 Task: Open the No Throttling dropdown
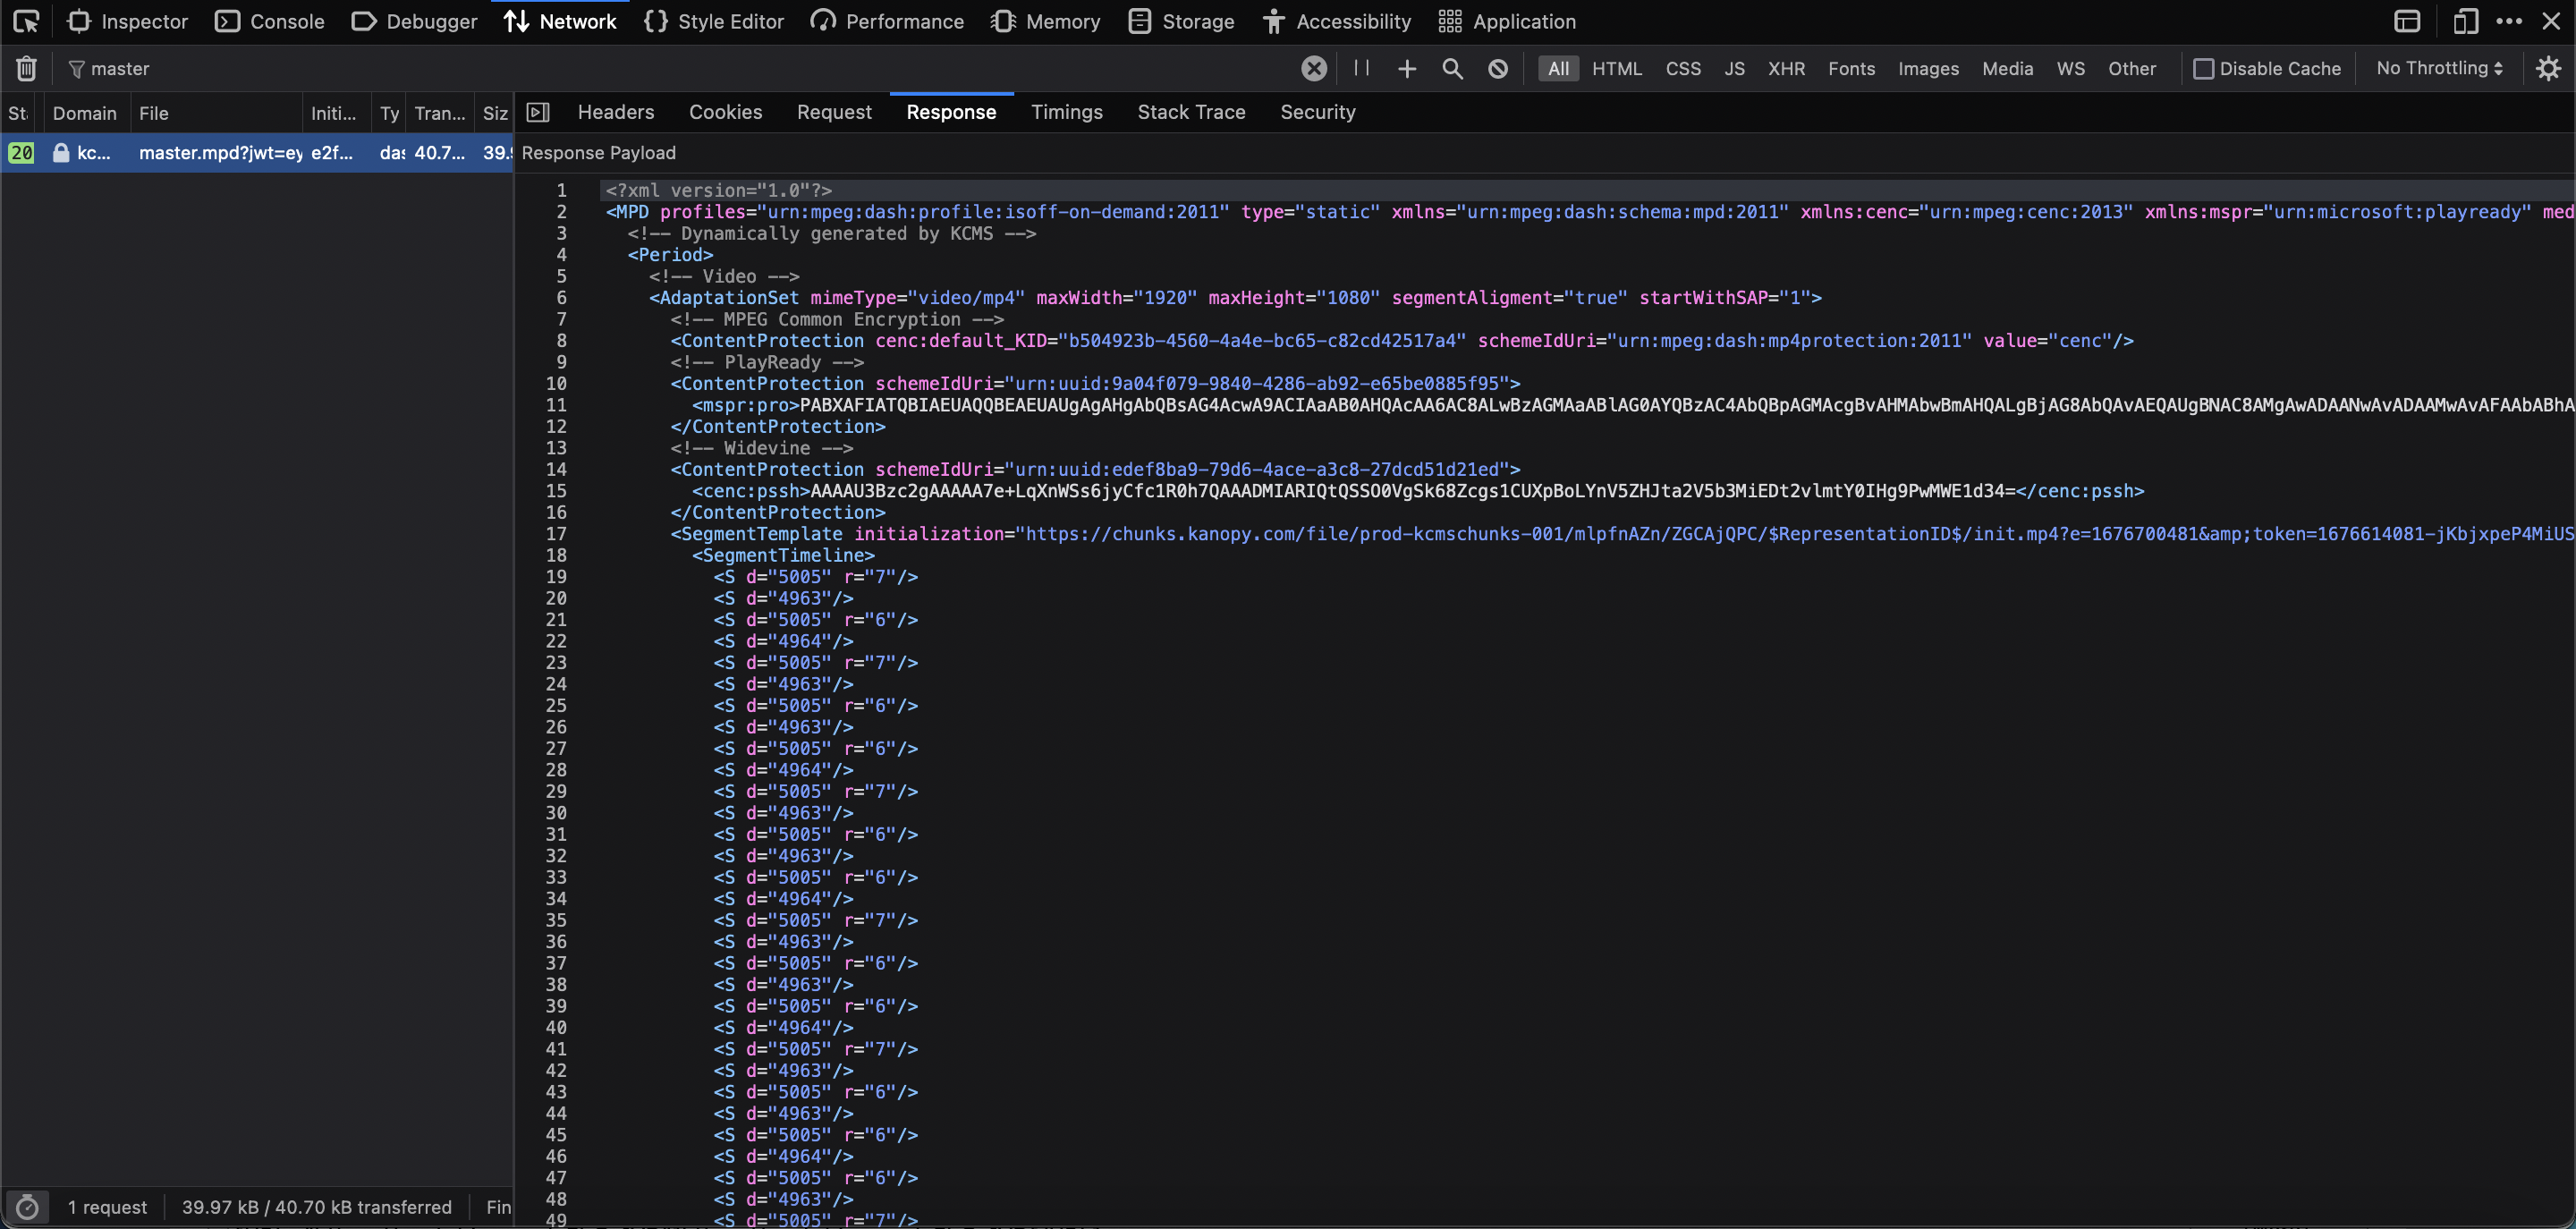(x=2439, y=68)
